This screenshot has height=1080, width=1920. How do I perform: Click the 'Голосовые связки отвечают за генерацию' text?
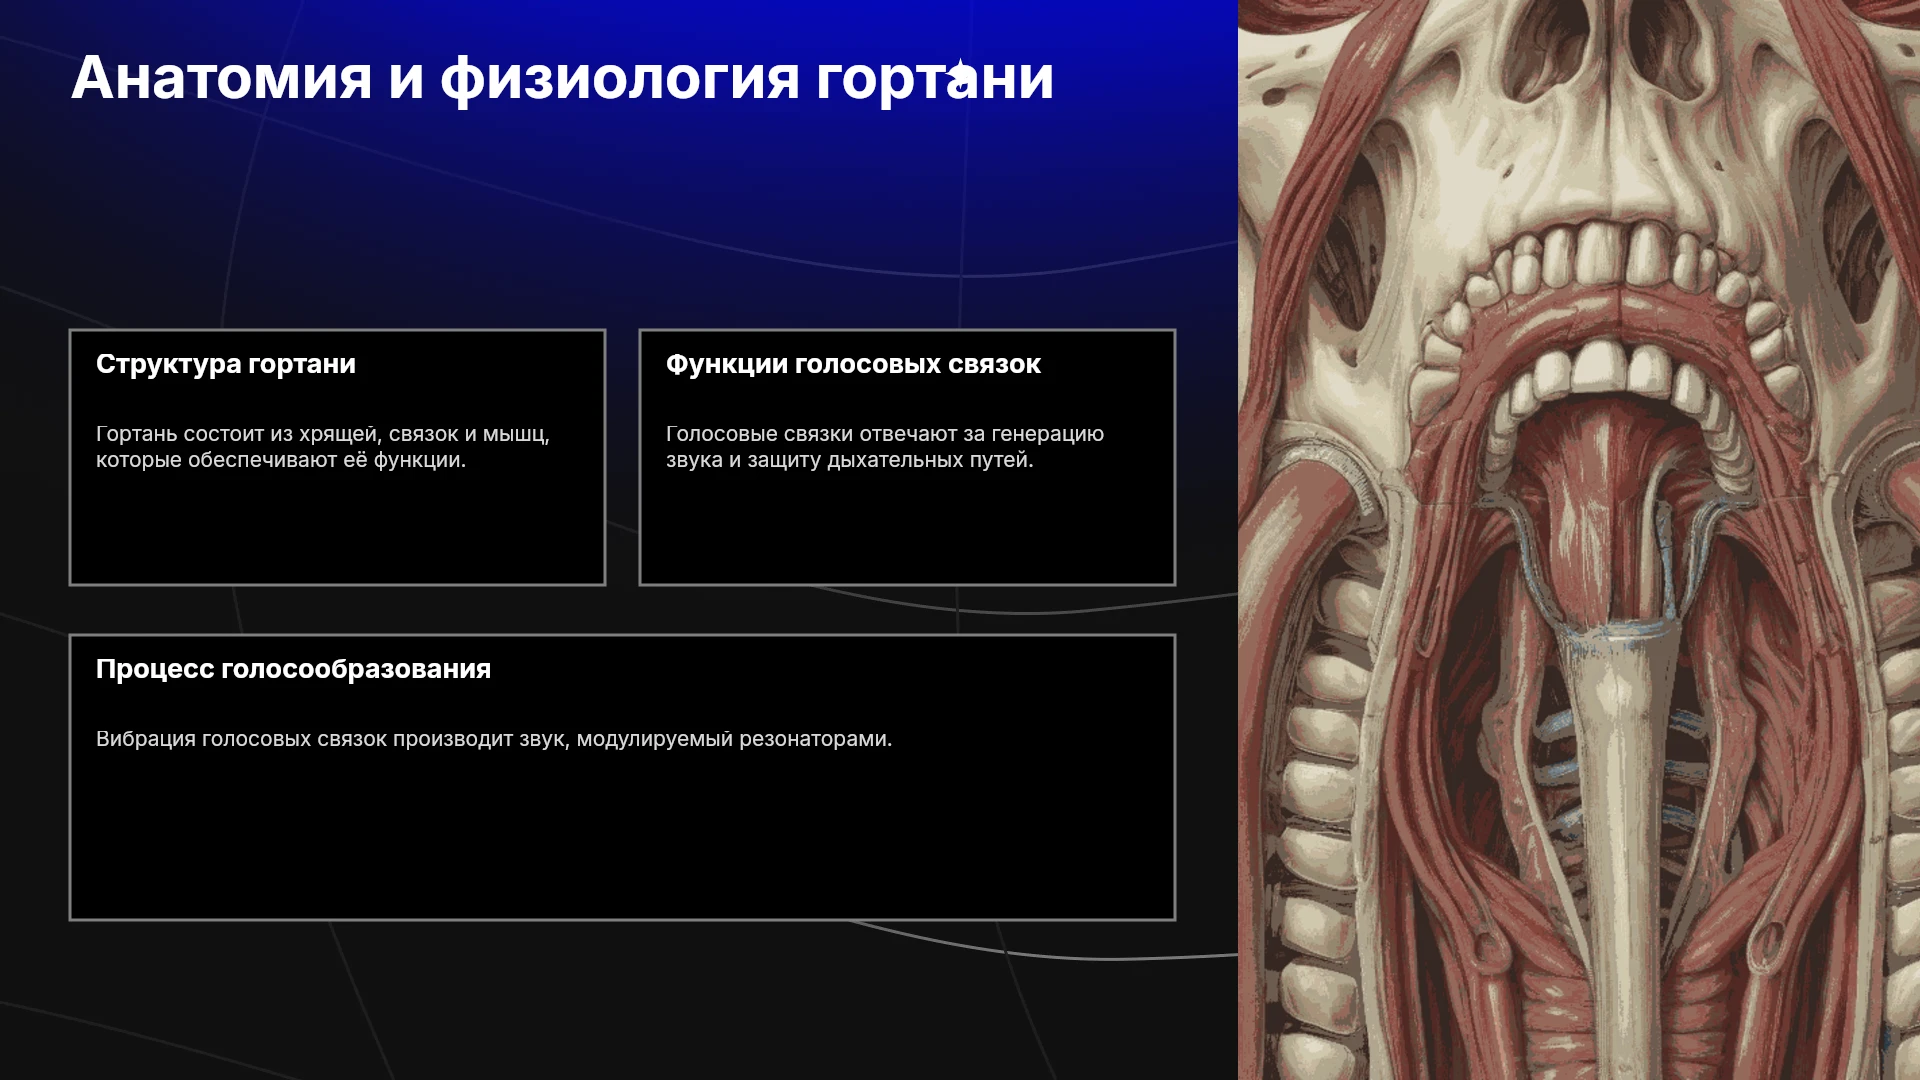pos(885,434)
